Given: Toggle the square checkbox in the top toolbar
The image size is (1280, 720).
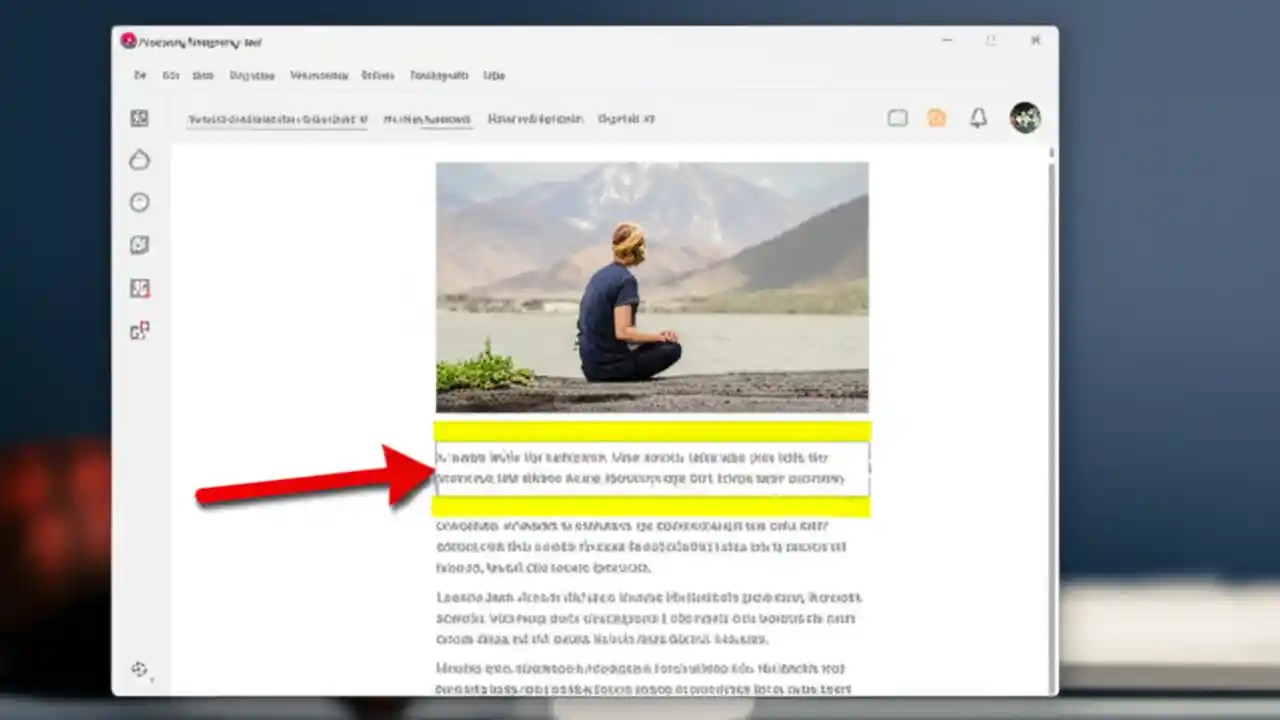Looking at the screenshot, I should click(897, 118).
